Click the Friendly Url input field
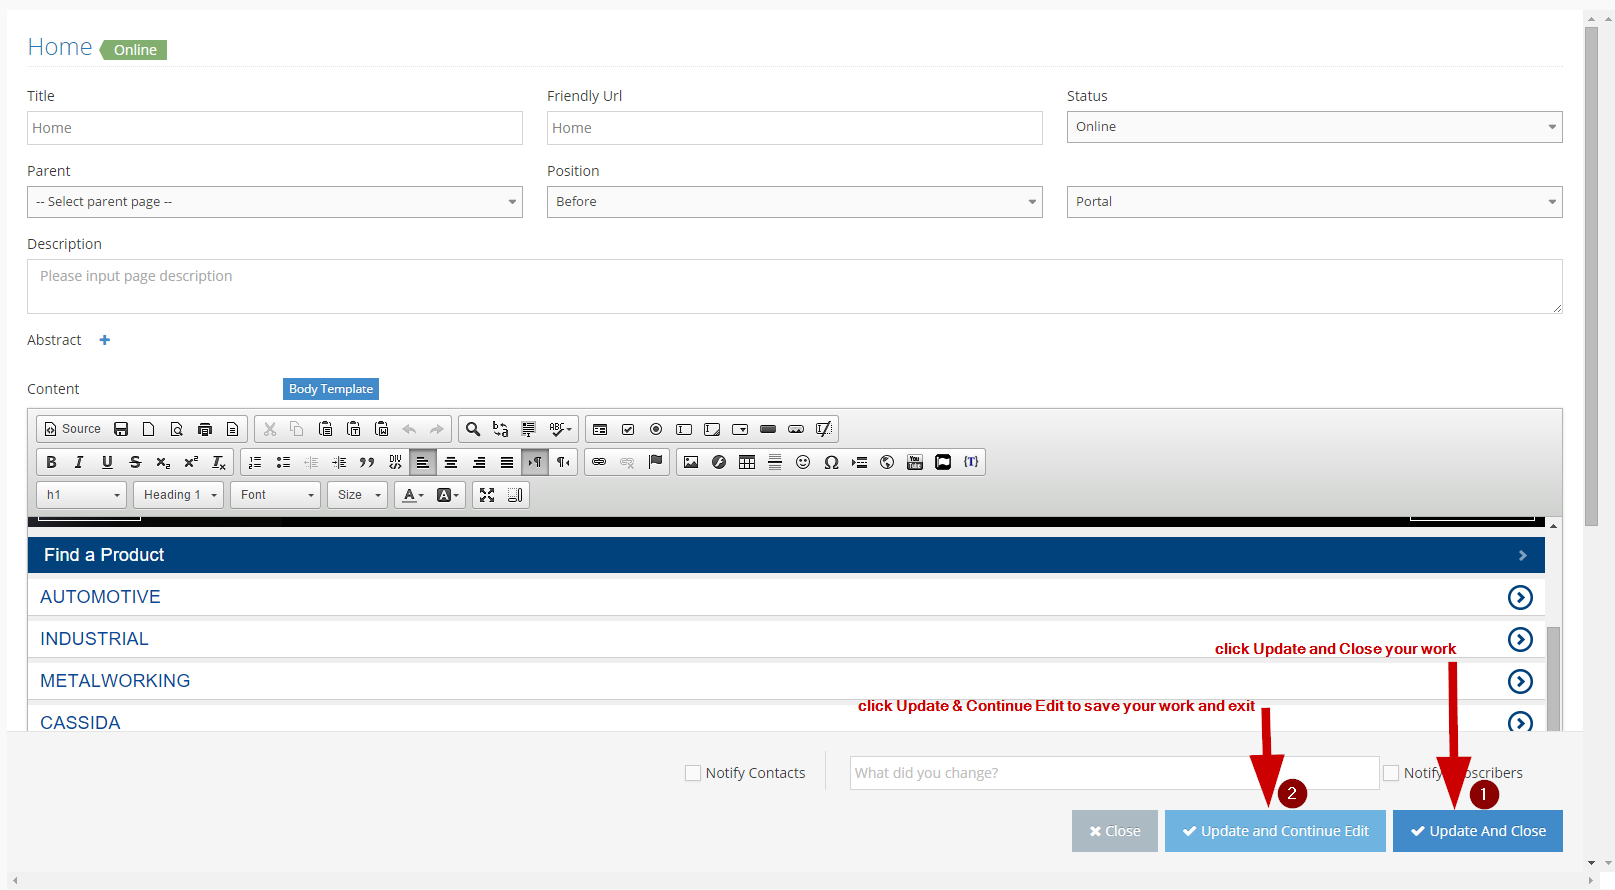This screenshot has height=890, width=1615. click(795, 128)
